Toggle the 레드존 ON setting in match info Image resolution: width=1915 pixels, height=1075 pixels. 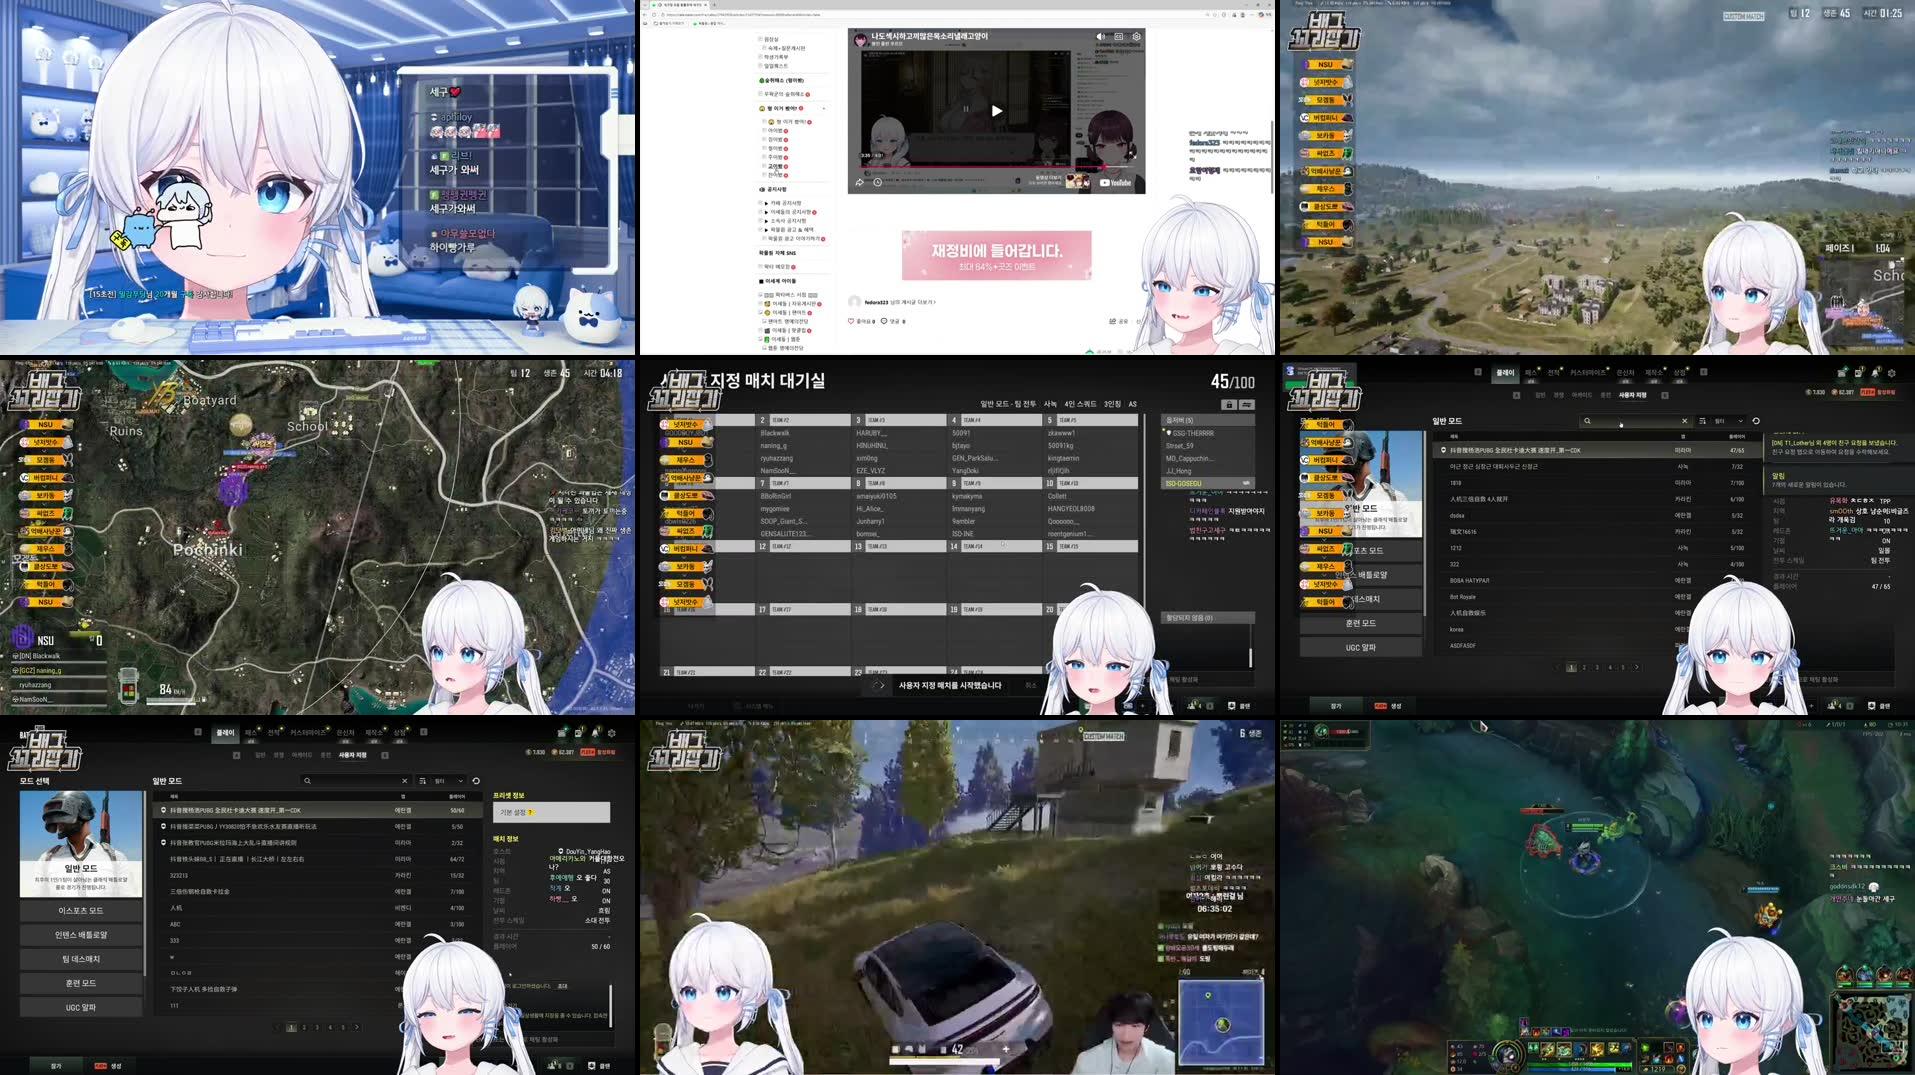point(606,890)
